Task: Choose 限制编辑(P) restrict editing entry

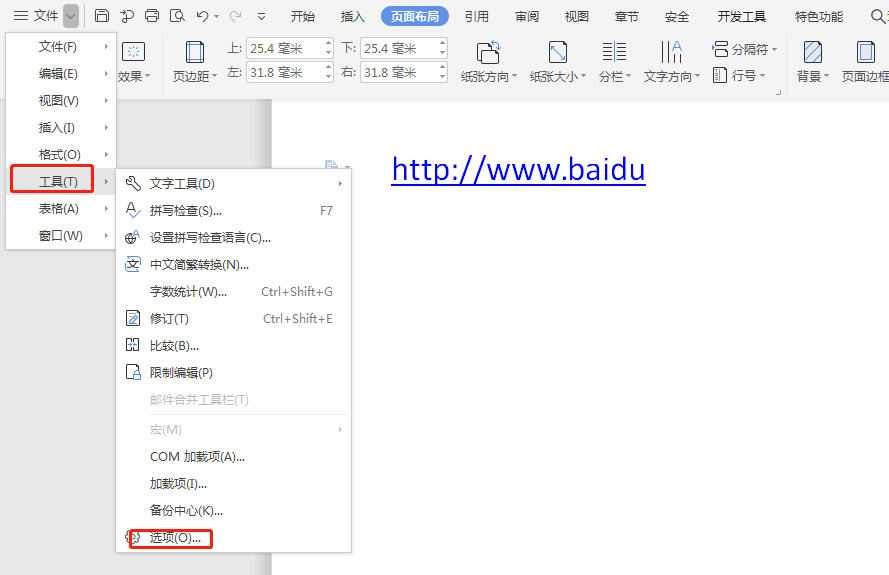Action: [234, 373]
